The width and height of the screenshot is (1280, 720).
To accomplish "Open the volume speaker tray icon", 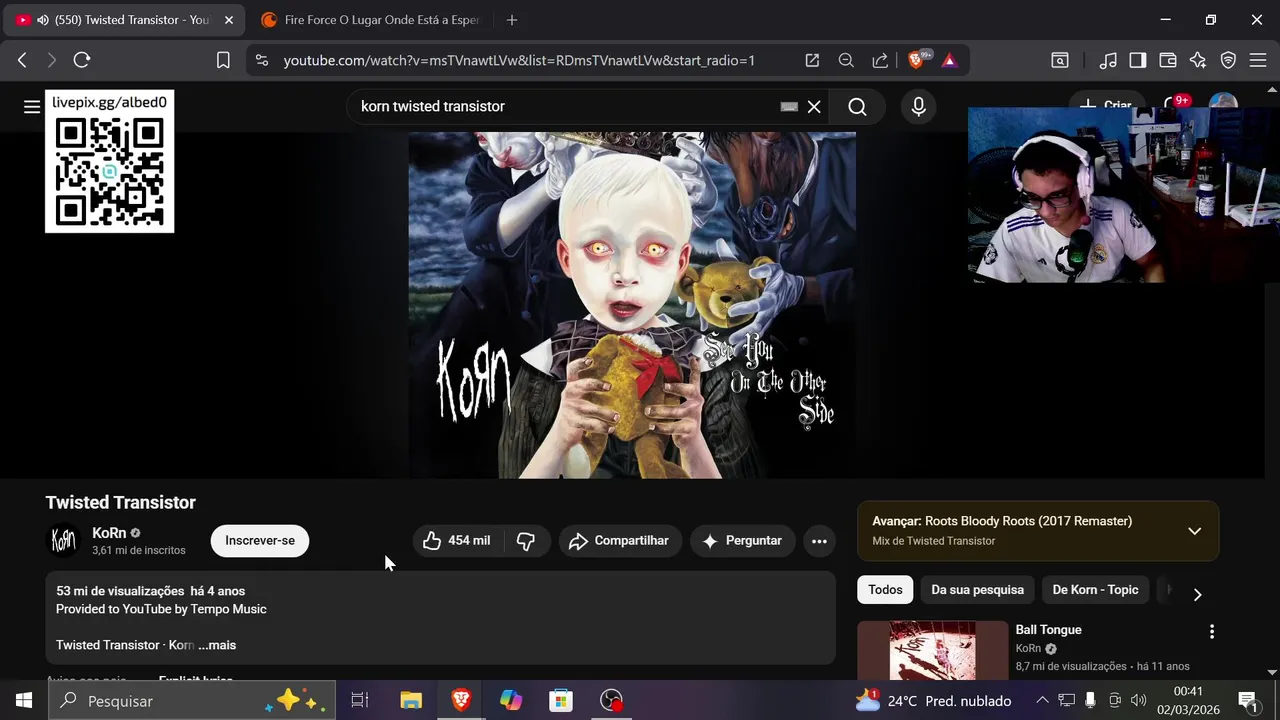I will pyautogui.click(x=1139, y=701).
